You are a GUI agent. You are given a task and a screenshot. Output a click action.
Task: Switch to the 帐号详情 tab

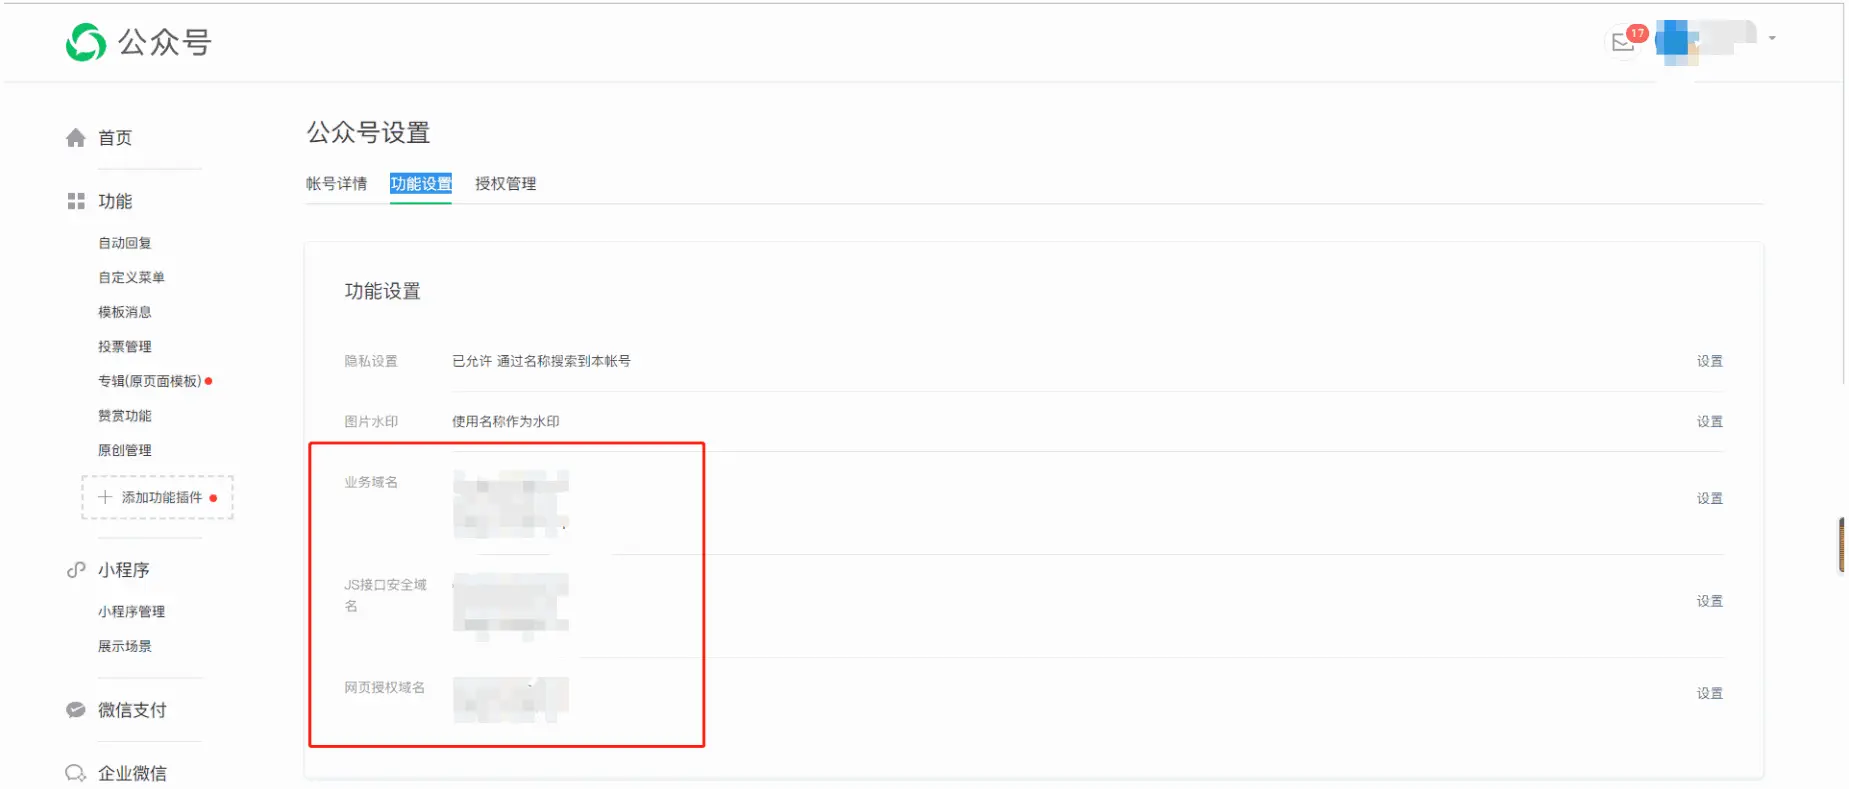[x=336, y=184]
